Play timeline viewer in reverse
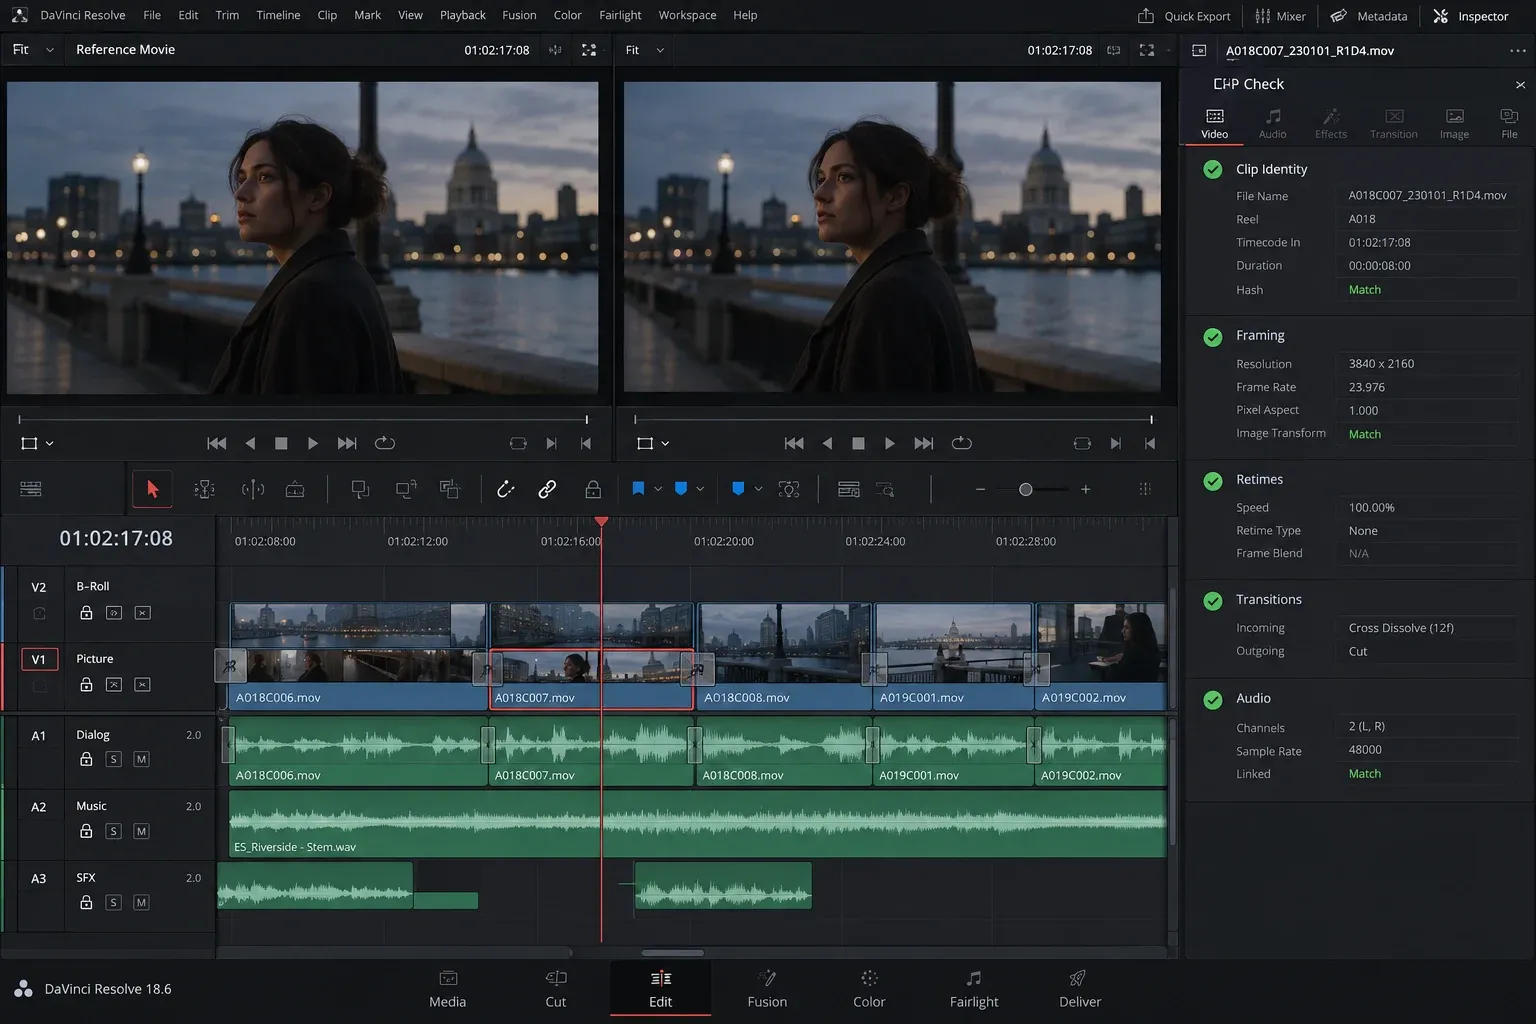 pos(827,443)
